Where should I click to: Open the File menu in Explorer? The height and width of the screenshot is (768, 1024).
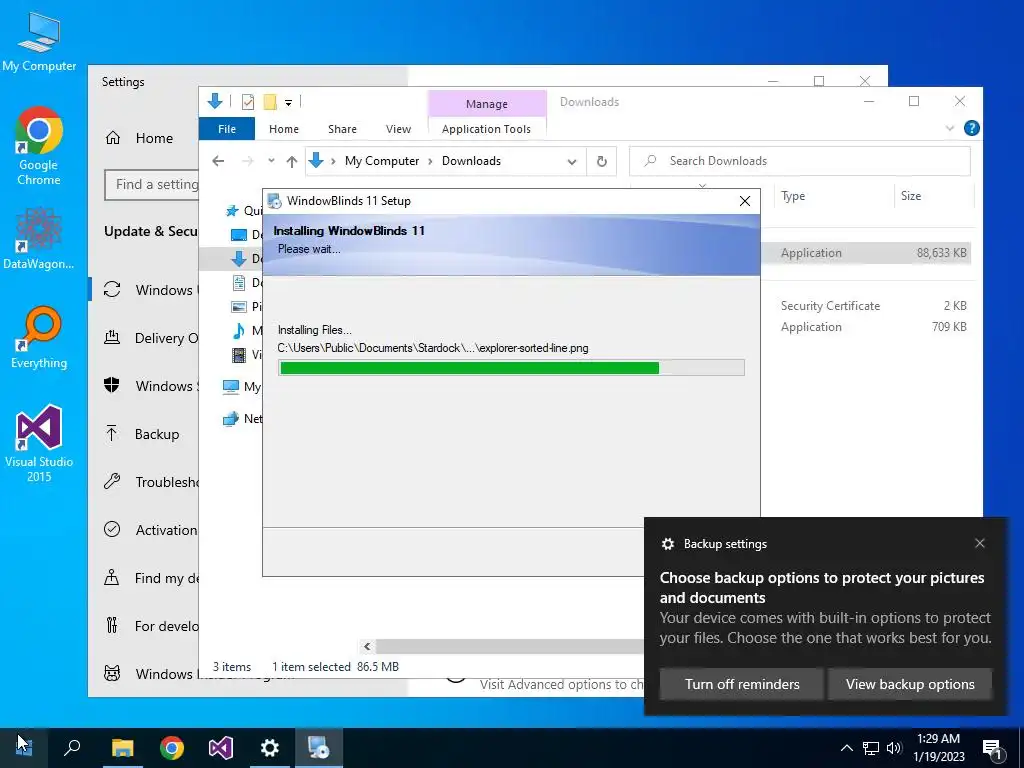227,129
